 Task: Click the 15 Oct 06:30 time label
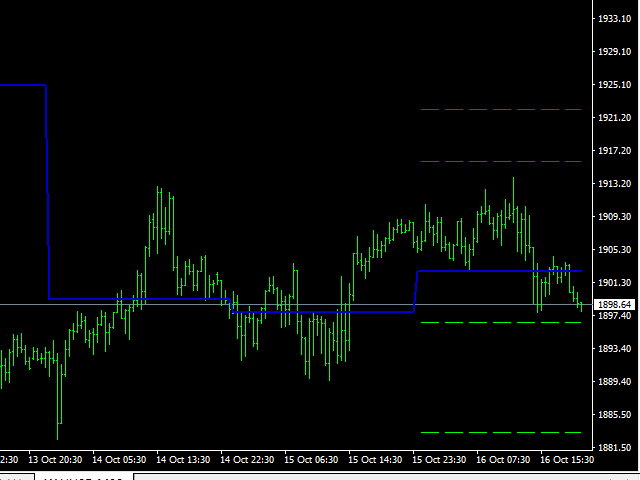312,459
